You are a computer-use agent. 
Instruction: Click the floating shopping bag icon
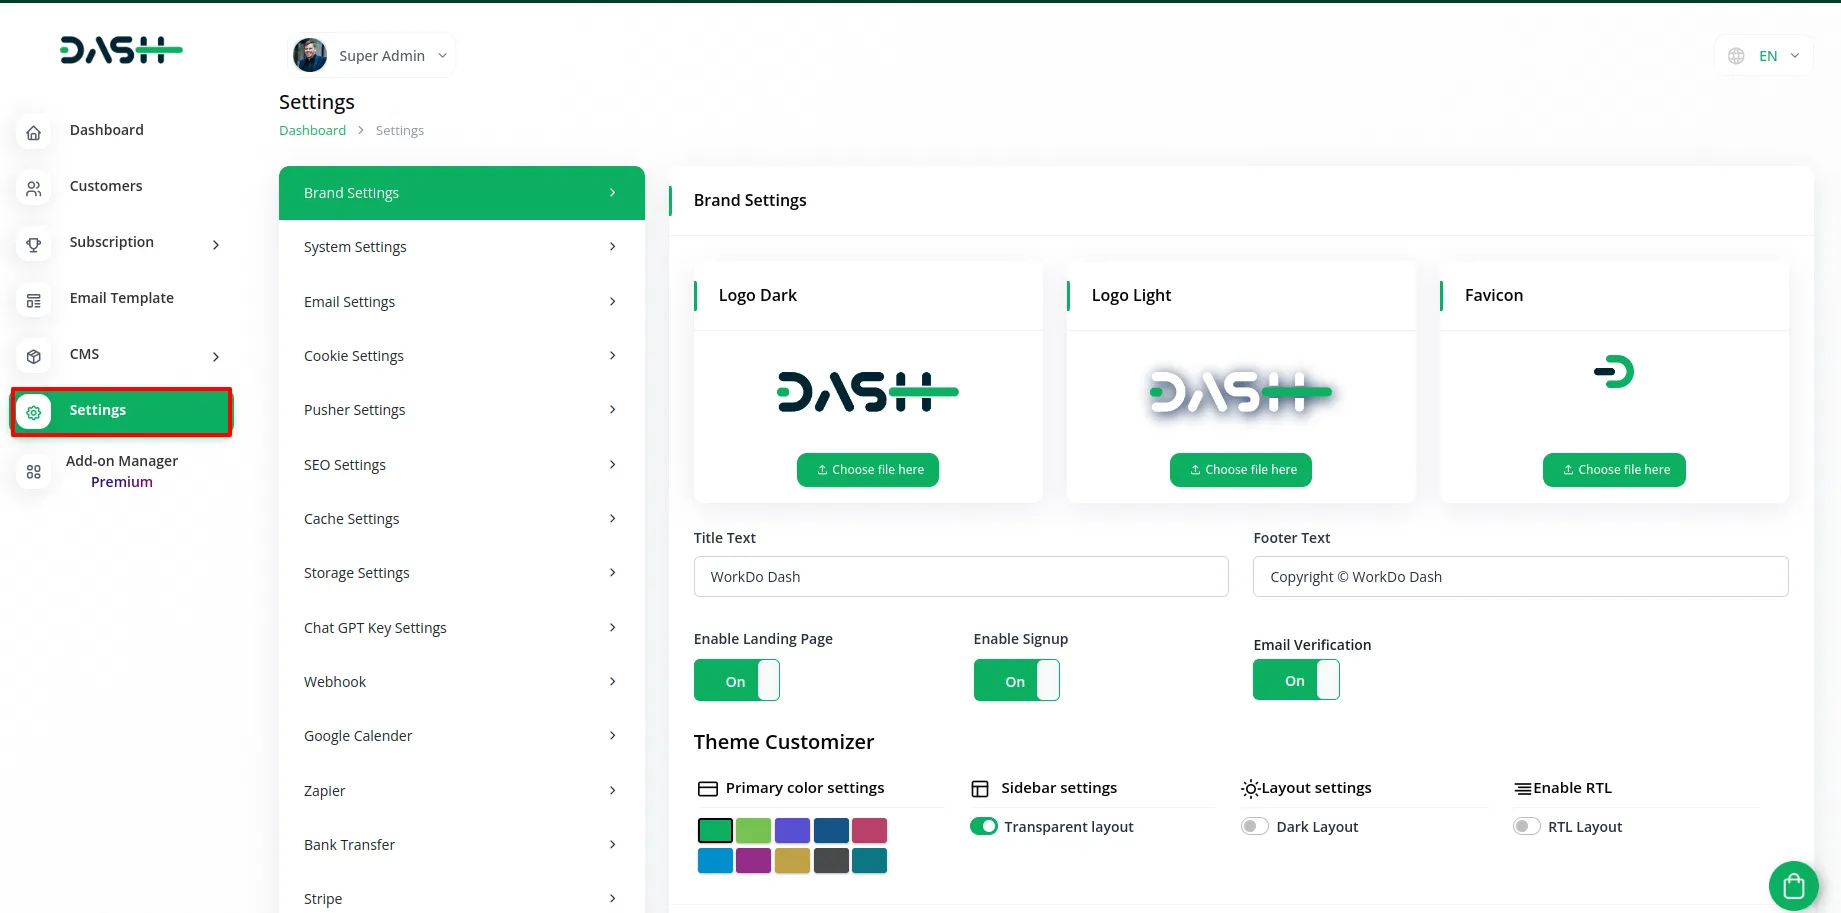[1794, 886]
